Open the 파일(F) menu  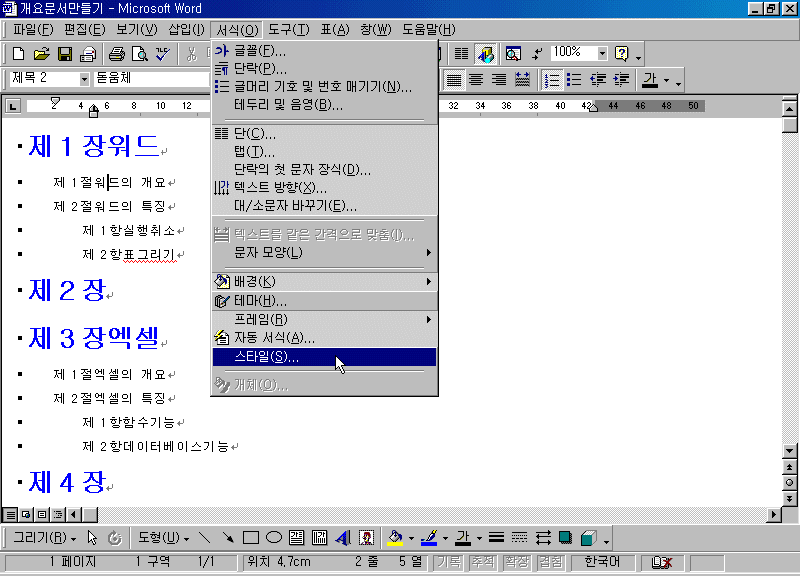pyautogui.click(x=33, y=30)
